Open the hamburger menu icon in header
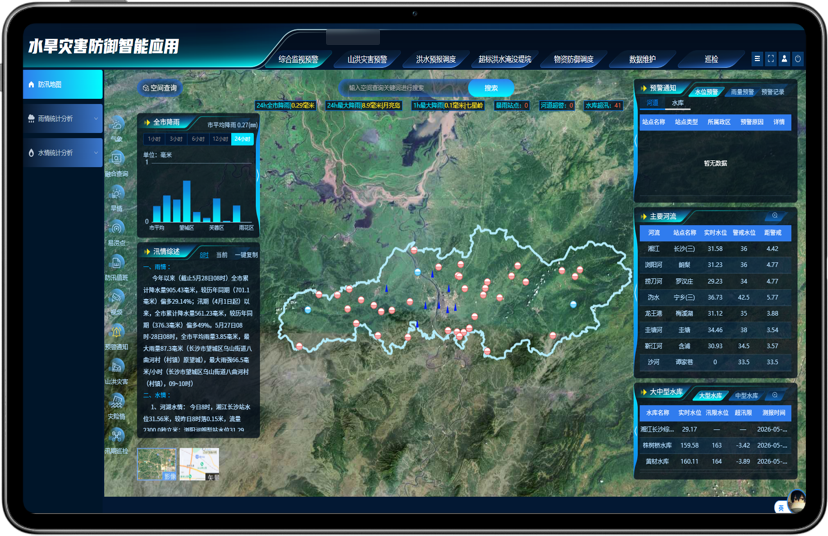 tap(757, 59)
